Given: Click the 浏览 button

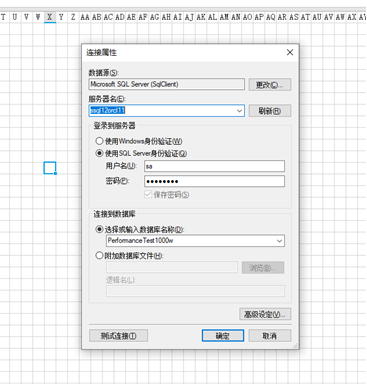Looking at the screenshot, I should (x=263, y=268).
